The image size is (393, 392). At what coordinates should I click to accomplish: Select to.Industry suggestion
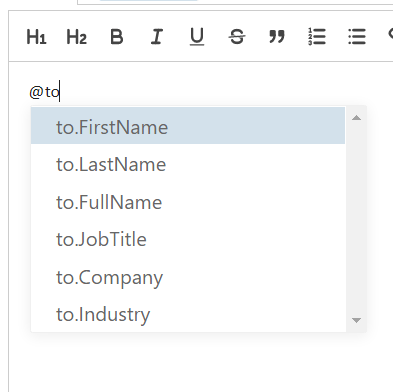pyautogui.click(x=188, y=314)
